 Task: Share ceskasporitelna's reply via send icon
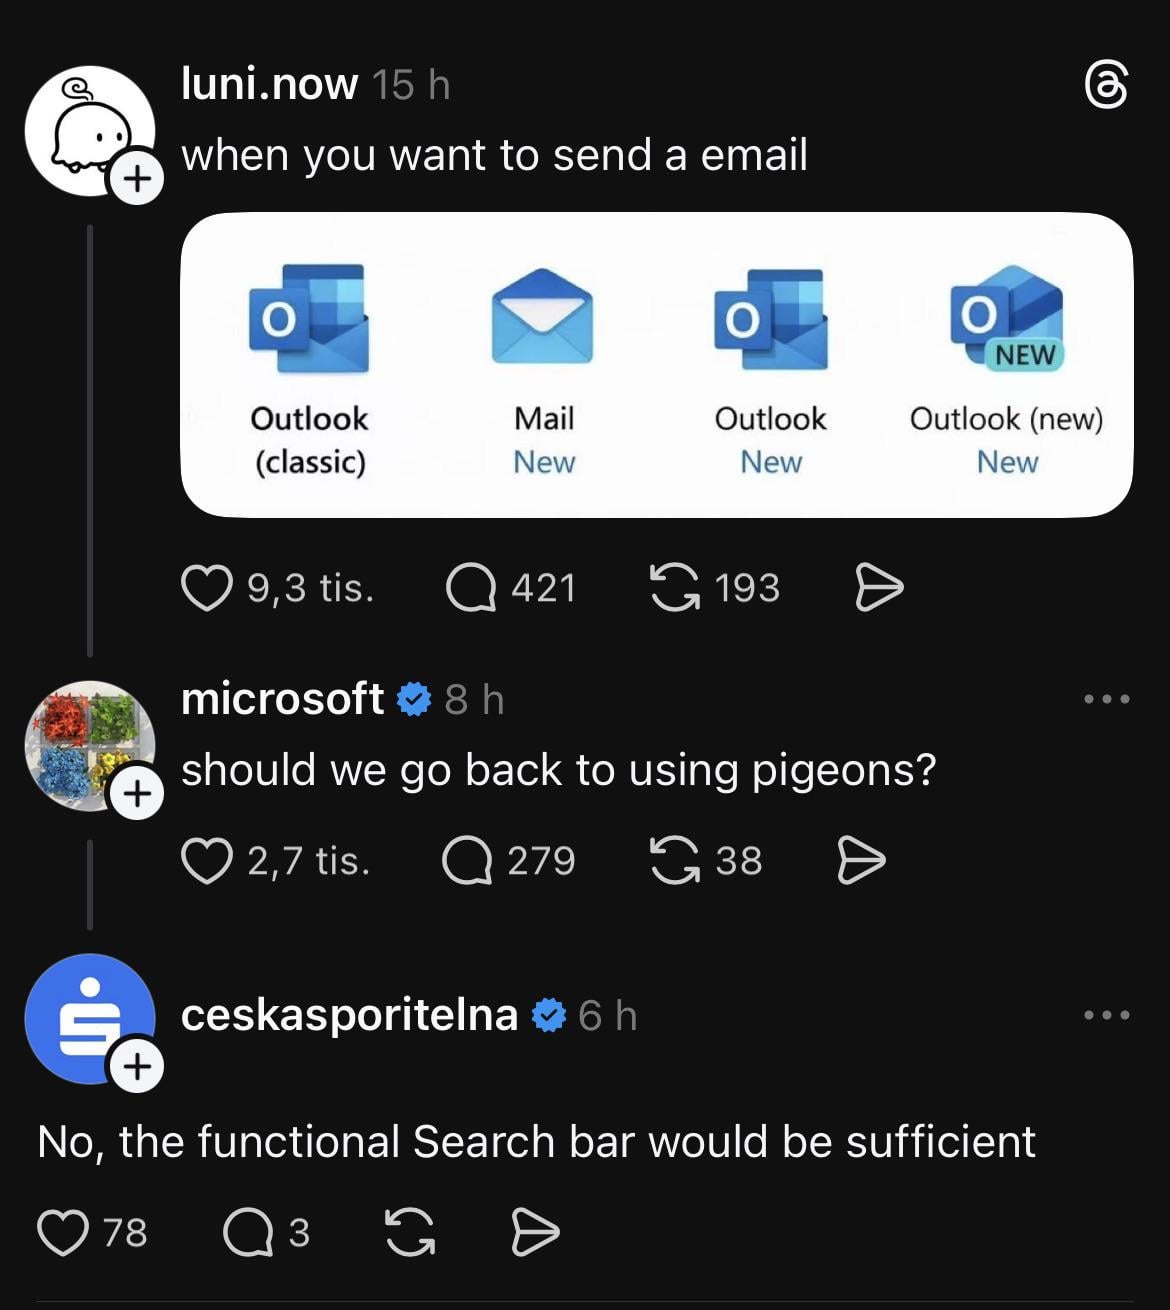pos(535,1232)
